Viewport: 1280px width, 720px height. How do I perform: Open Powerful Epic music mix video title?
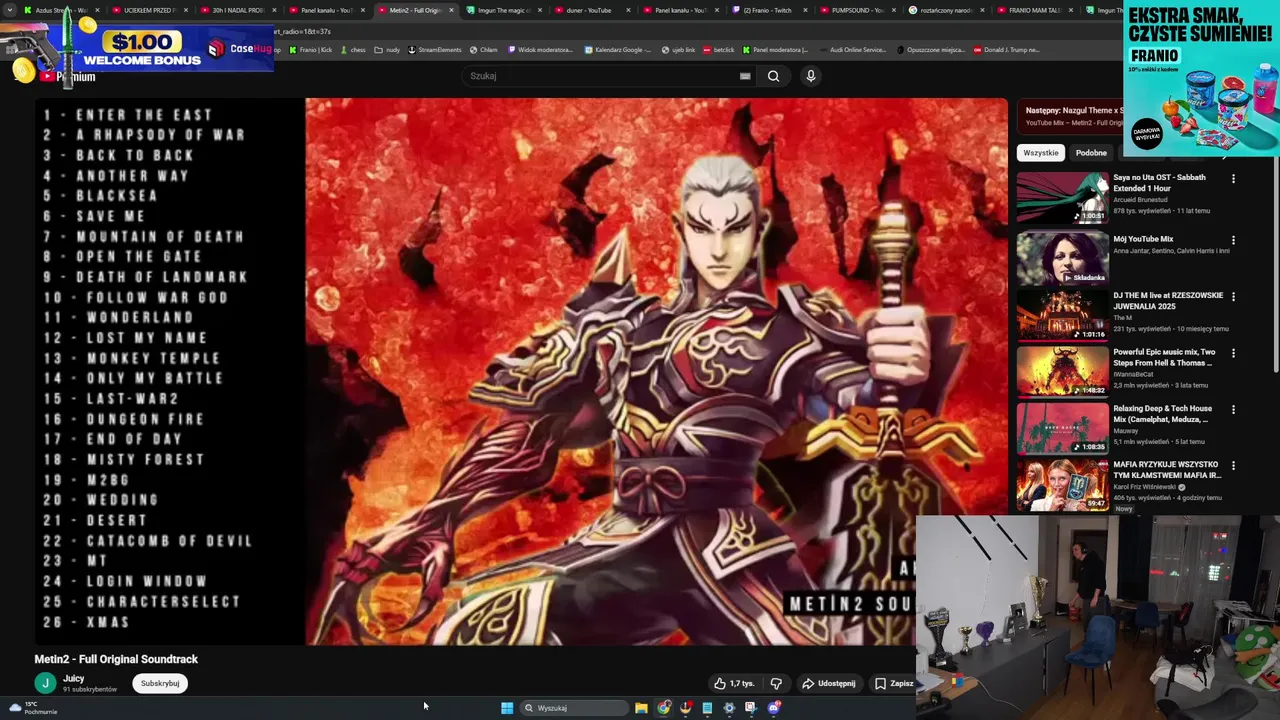1164,357
